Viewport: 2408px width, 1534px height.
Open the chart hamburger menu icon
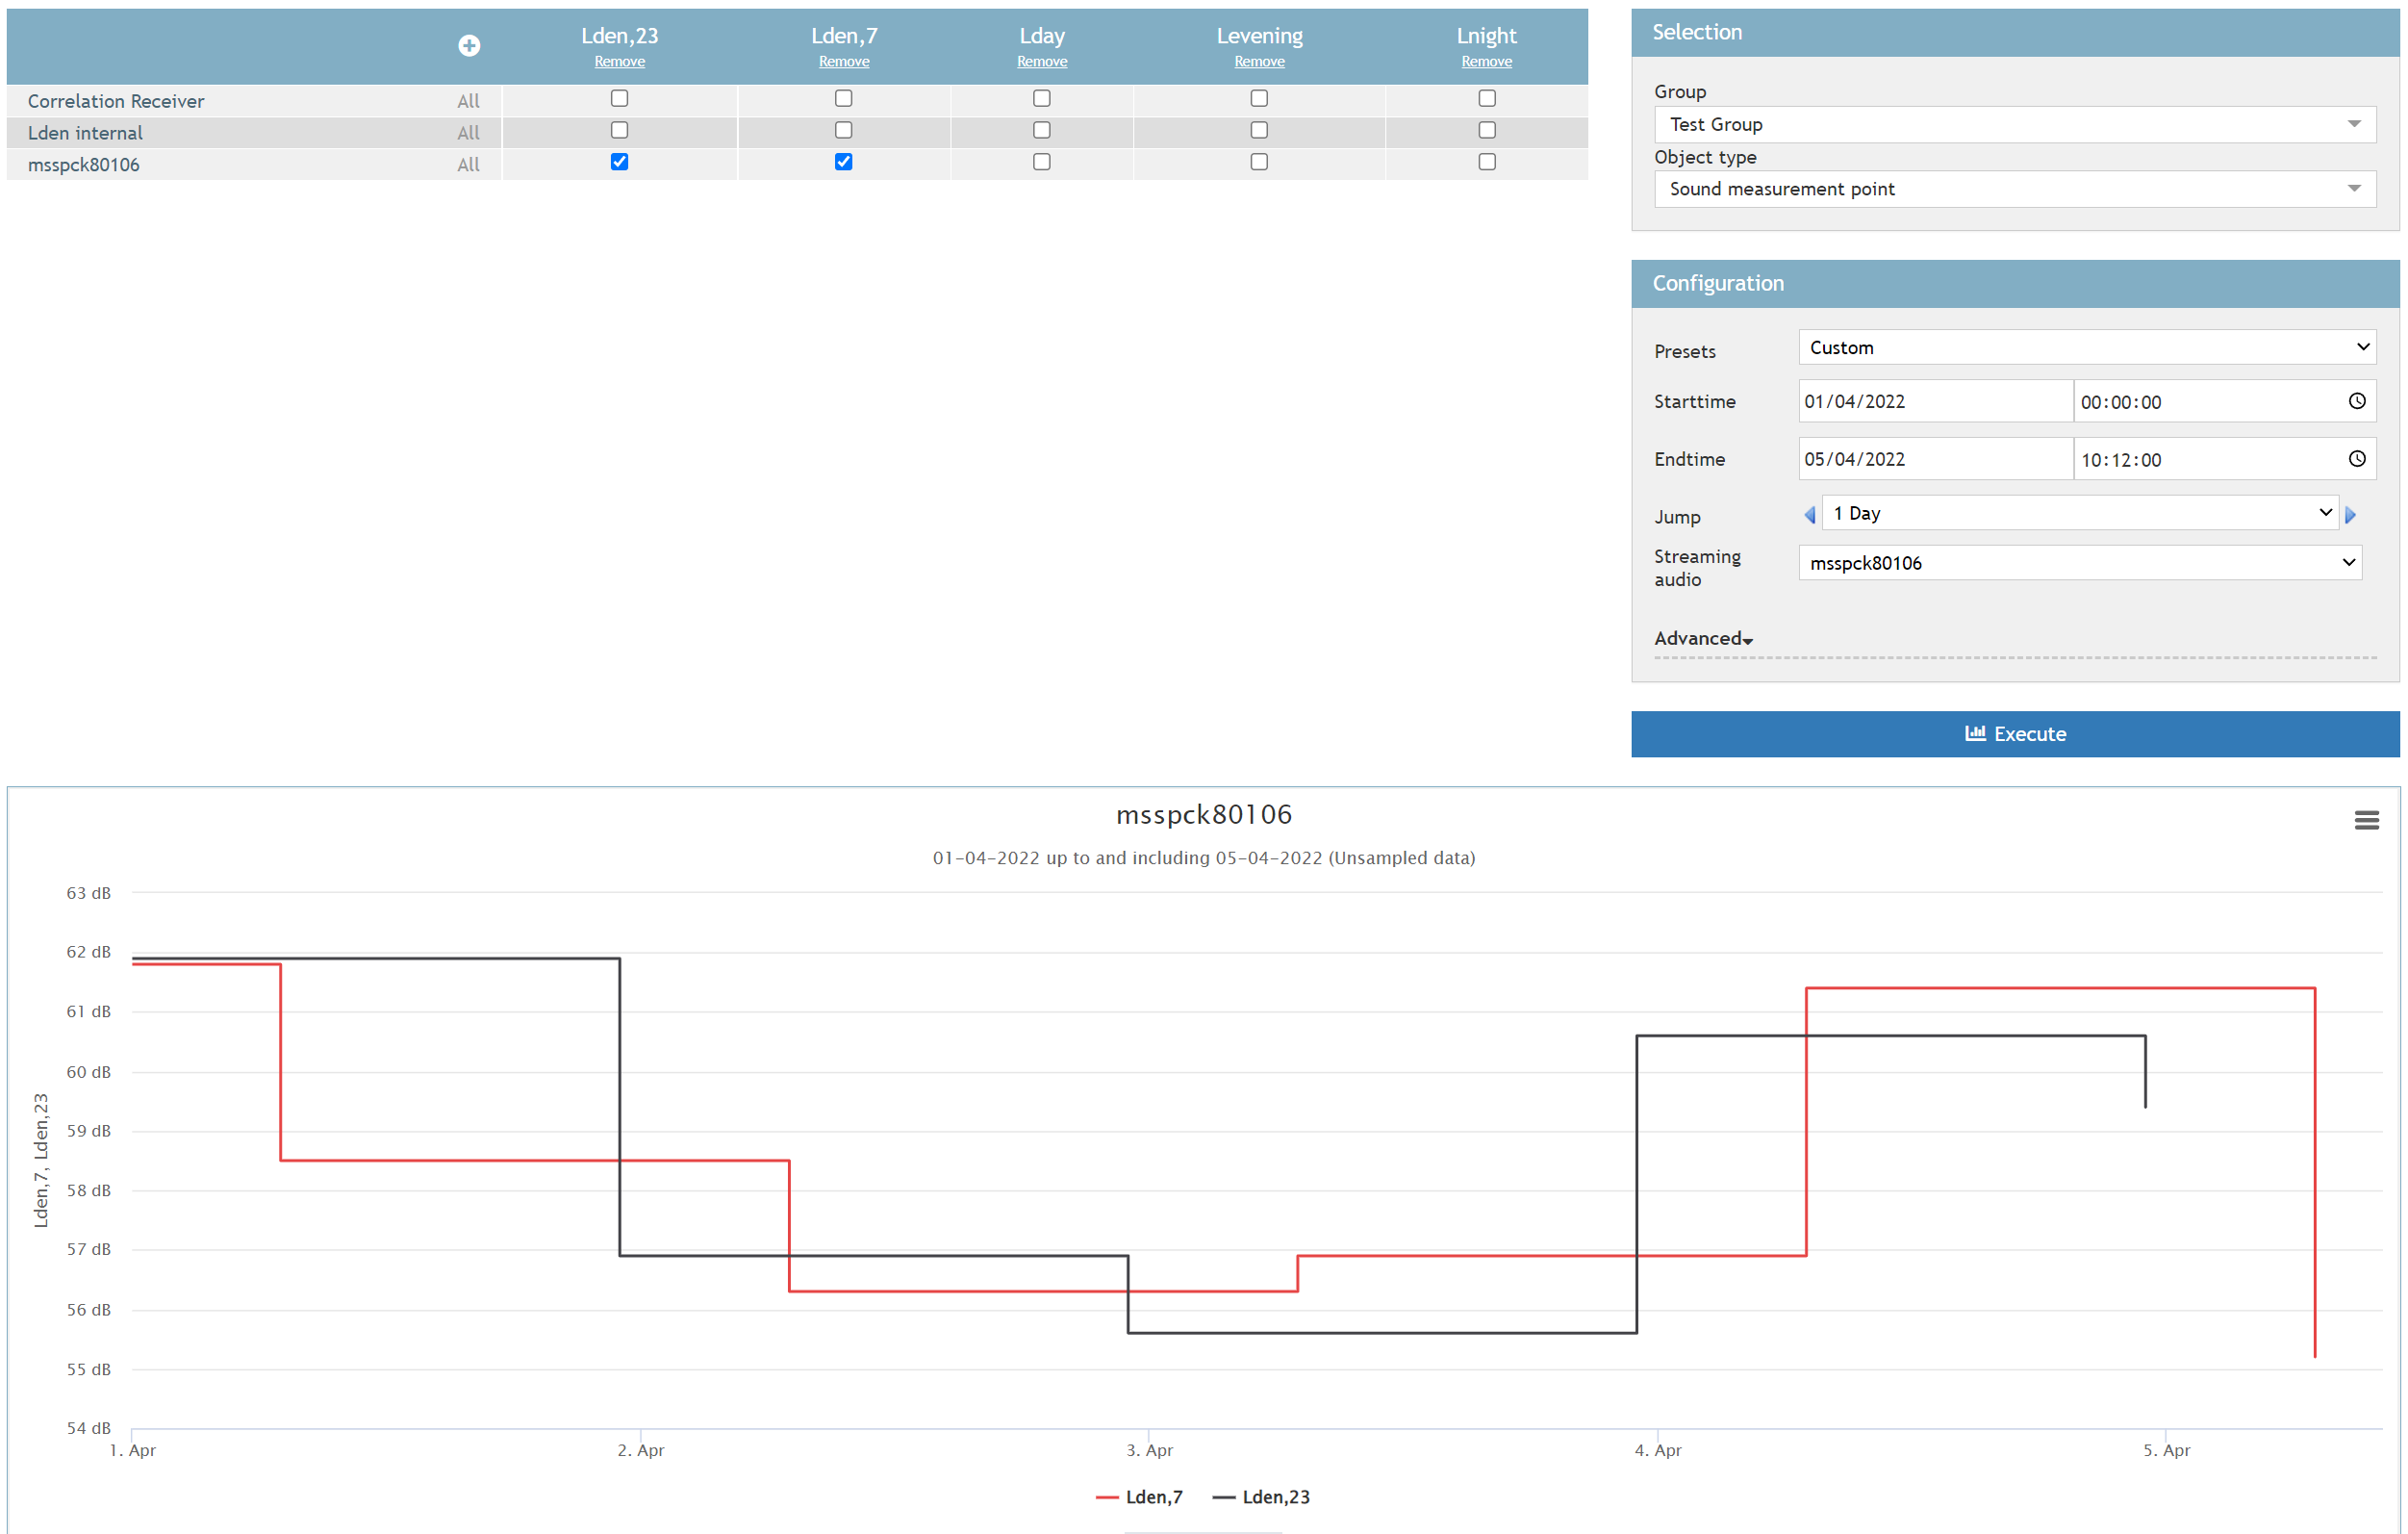click(x=2366, y=820)
